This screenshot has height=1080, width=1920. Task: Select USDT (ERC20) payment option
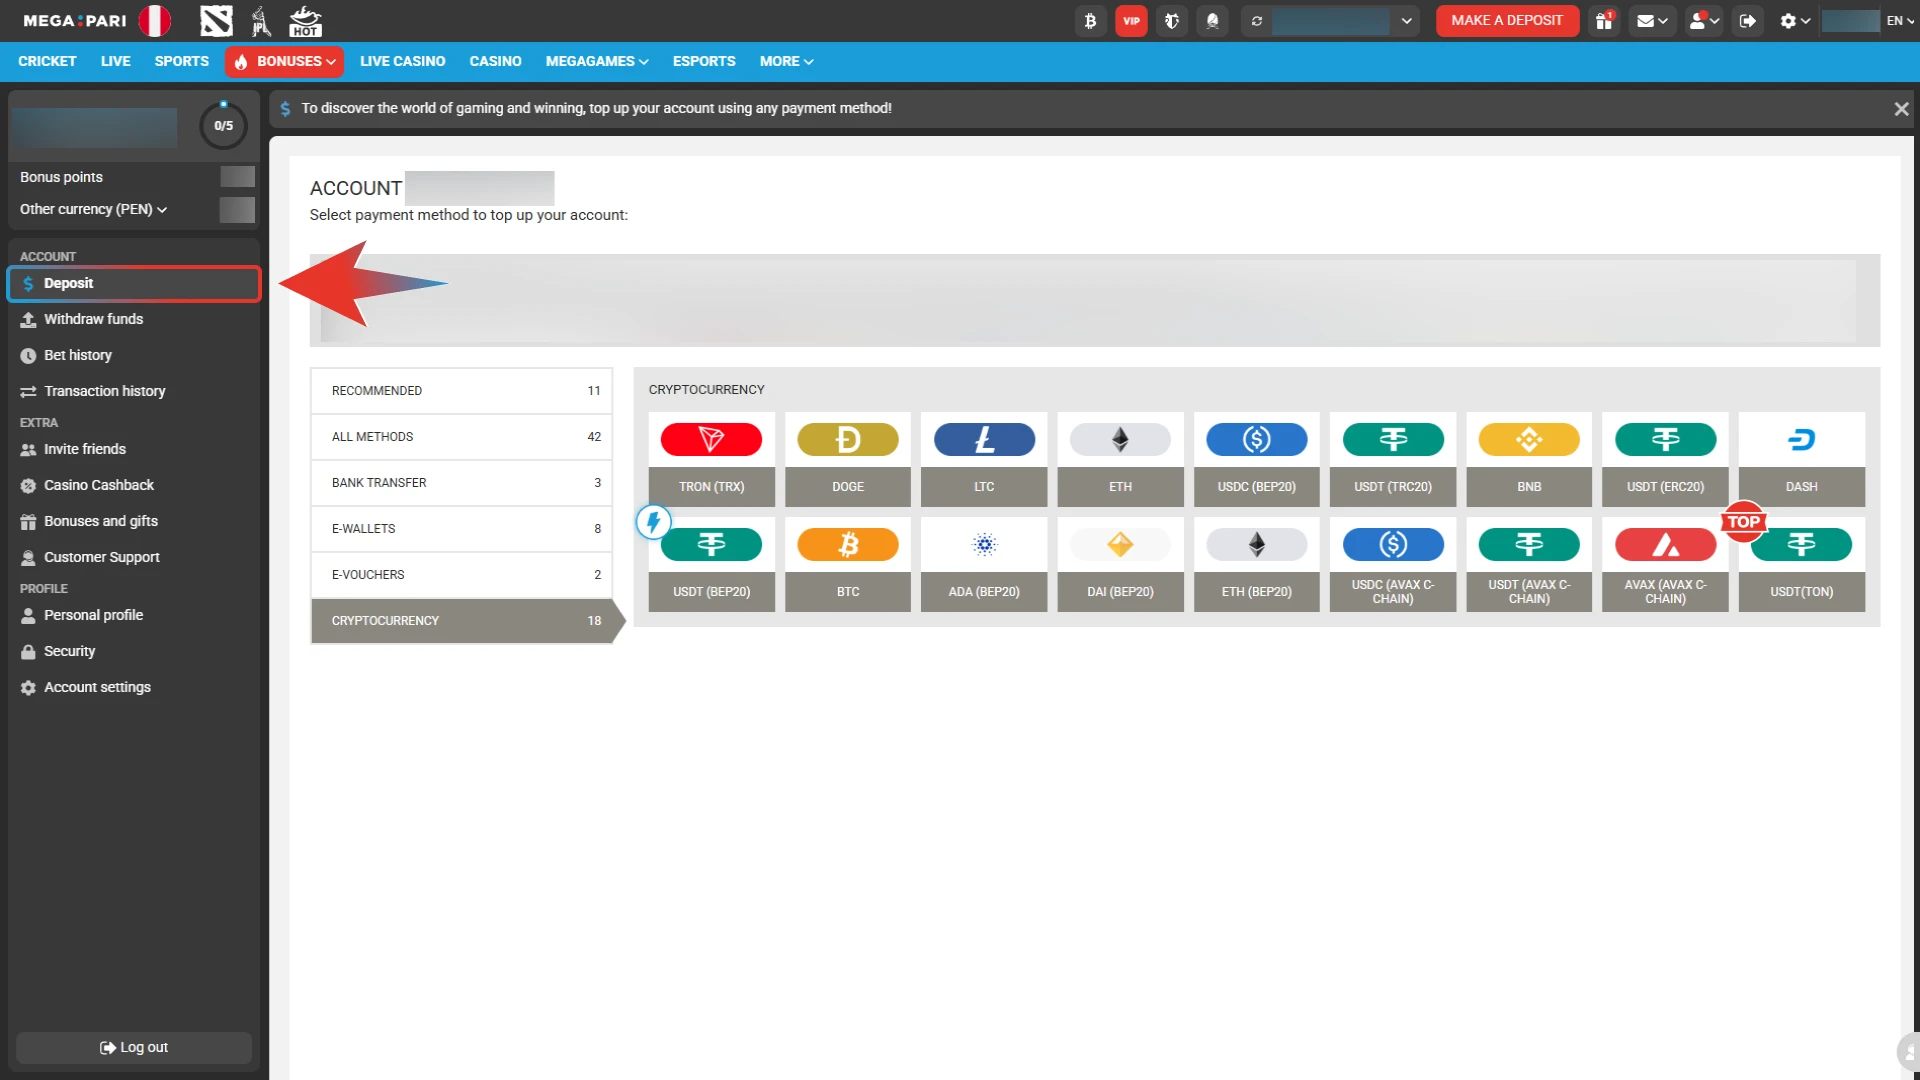coord(1665,460)
